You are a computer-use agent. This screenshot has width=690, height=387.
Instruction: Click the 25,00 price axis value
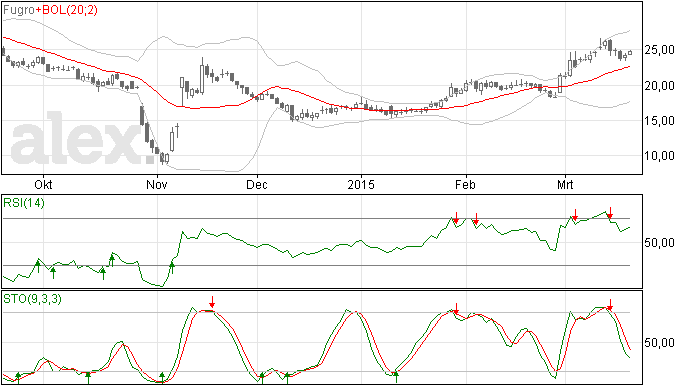coord(659,50)
